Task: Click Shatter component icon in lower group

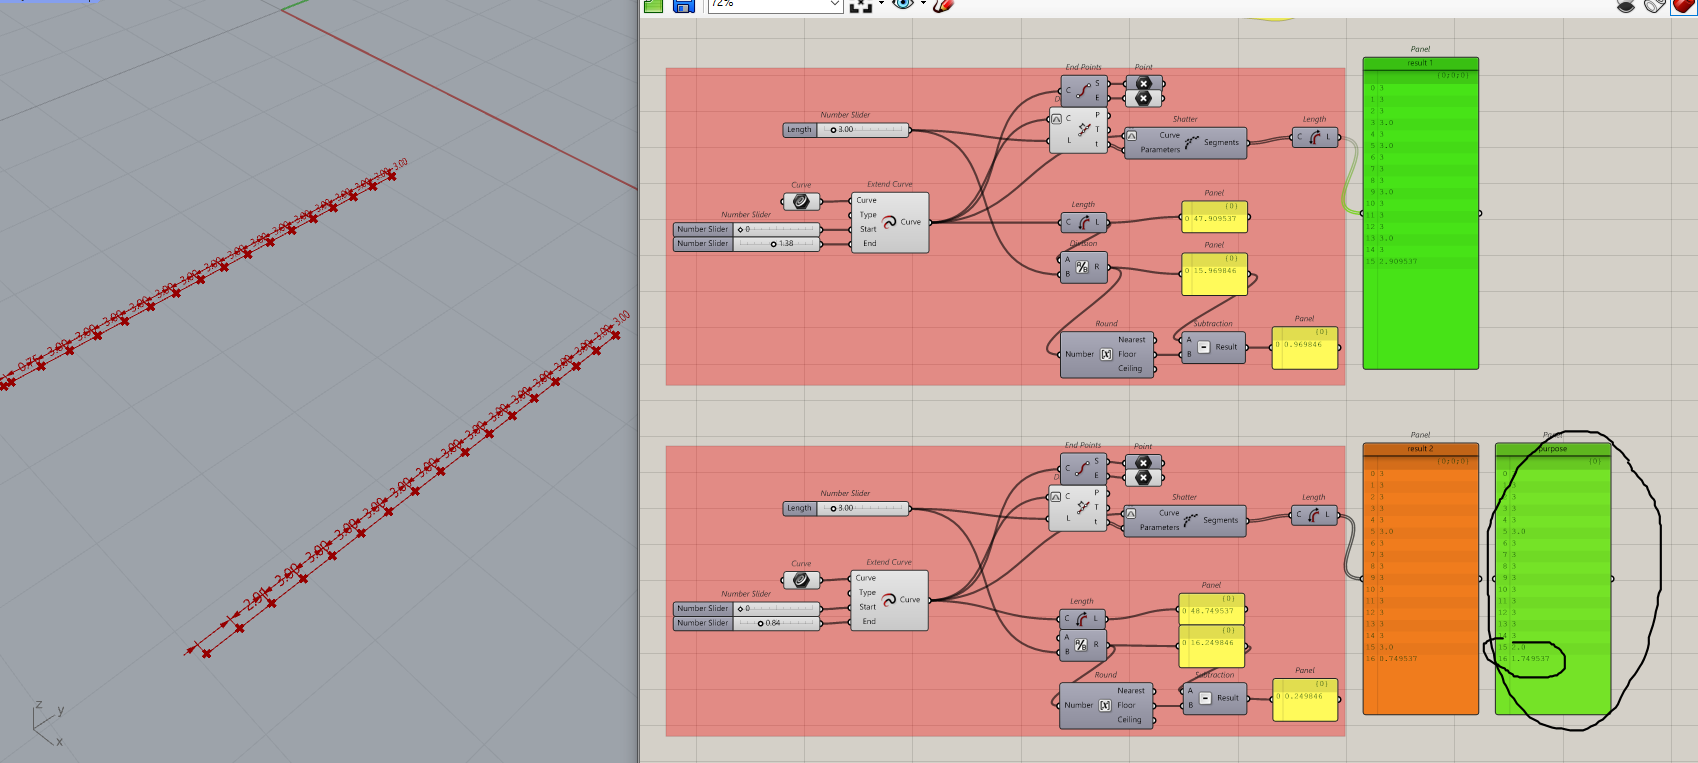Action: pyautogui.click(x=1190, y=520)
